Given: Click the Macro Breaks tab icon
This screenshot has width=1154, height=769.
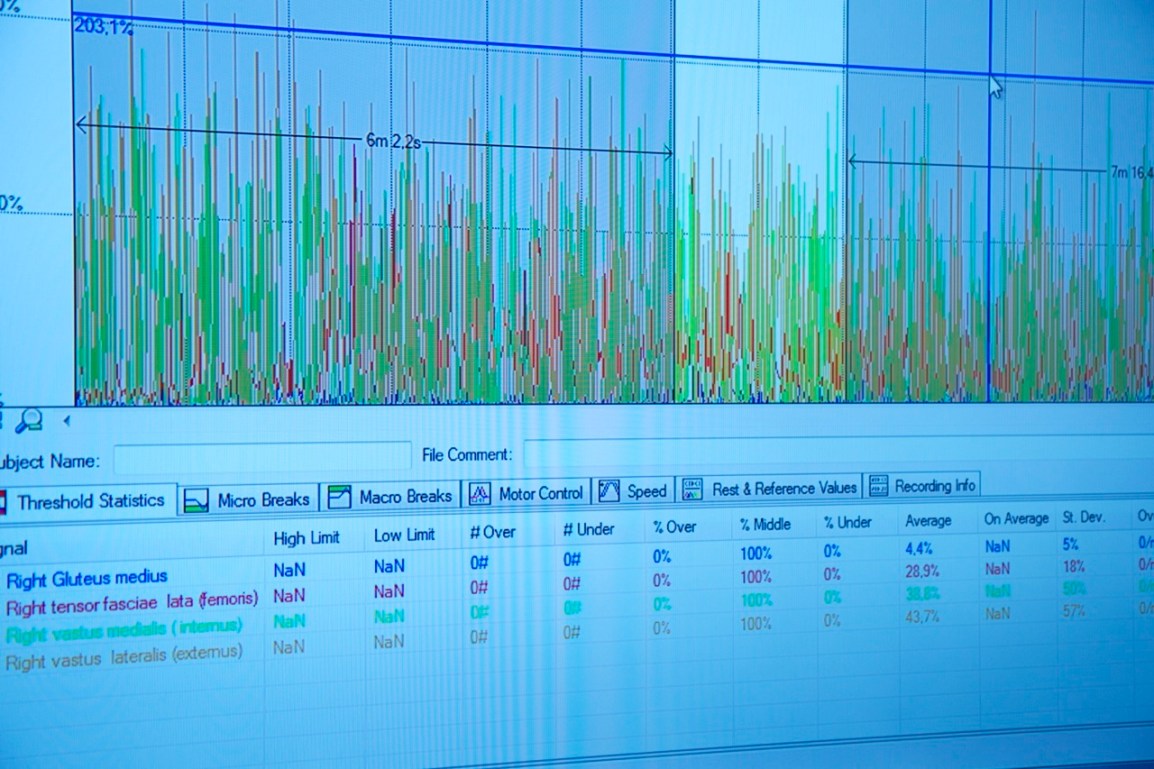Looking at the screenshot, I should 339,496.
